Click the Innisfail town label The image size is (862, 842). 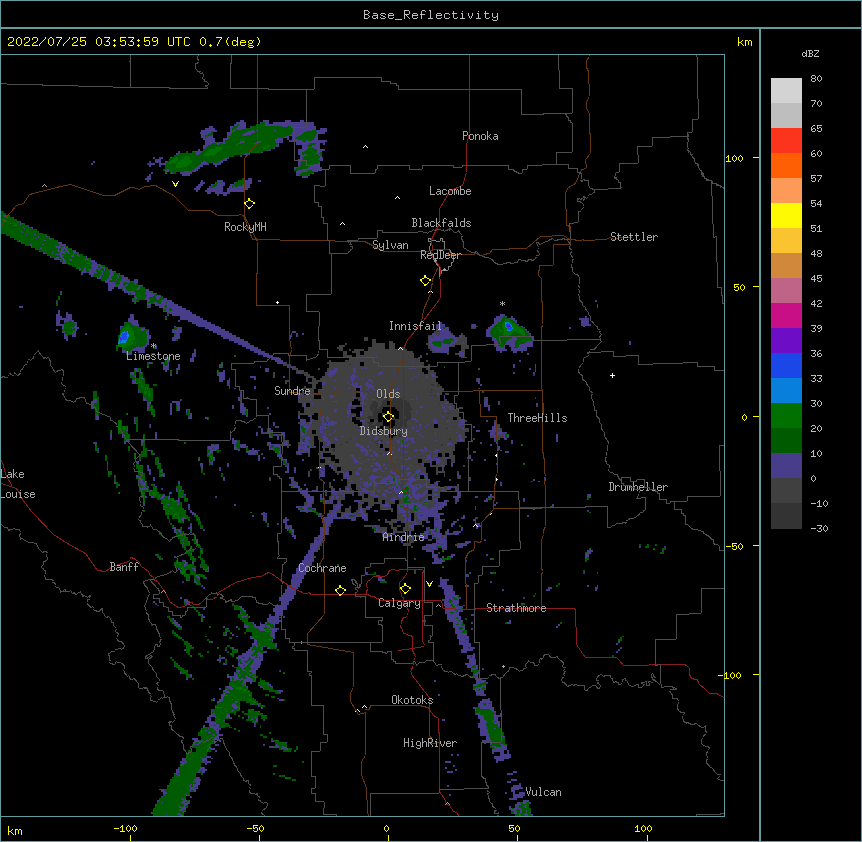pos(415,326)
